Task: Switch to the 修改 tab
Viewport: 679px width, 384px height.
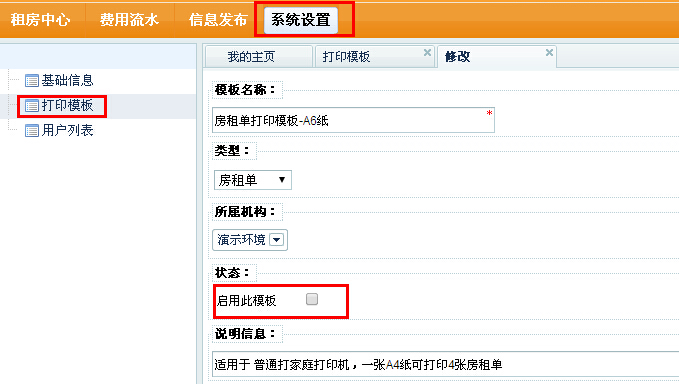Action: pos(497,57)
